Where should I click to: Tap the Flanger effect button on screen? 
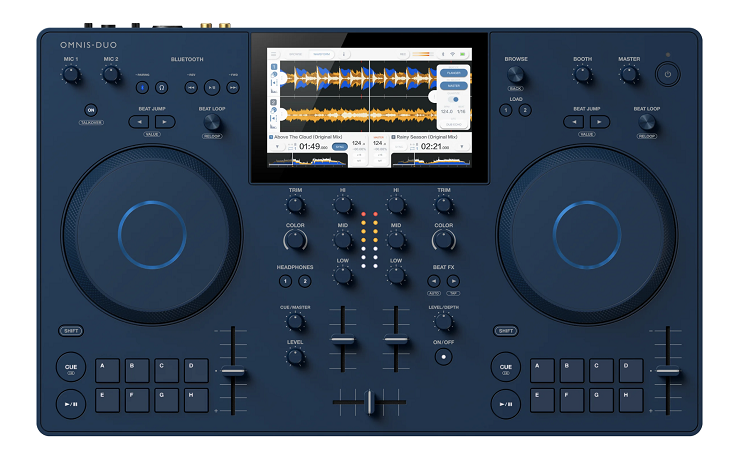[454, 73]
